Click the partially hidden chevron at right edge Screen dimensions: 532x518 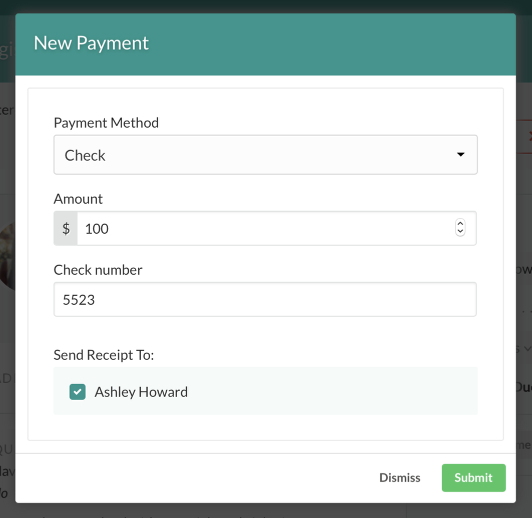pos(527,348)
